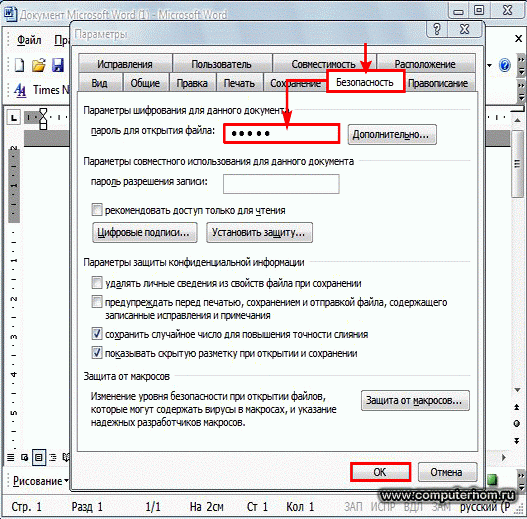
Task: Switch to the Общие tab
Action: (145, 83)
